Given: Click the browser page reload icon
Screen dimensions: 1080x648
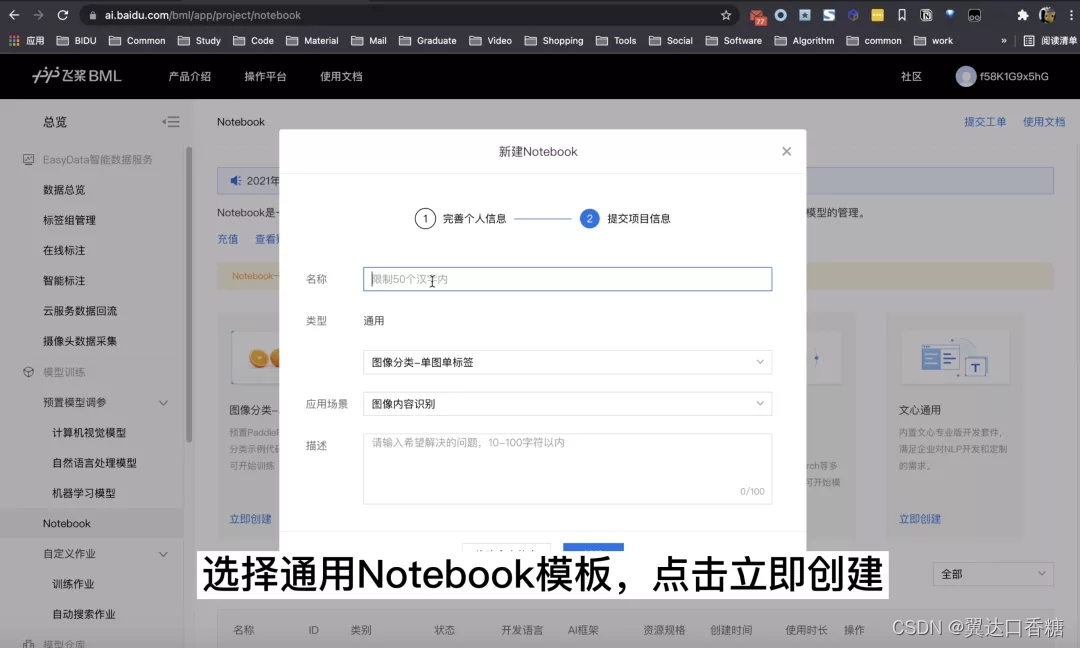Looking at the screenshot, I should pyautogui.click(x=63, y=14).
